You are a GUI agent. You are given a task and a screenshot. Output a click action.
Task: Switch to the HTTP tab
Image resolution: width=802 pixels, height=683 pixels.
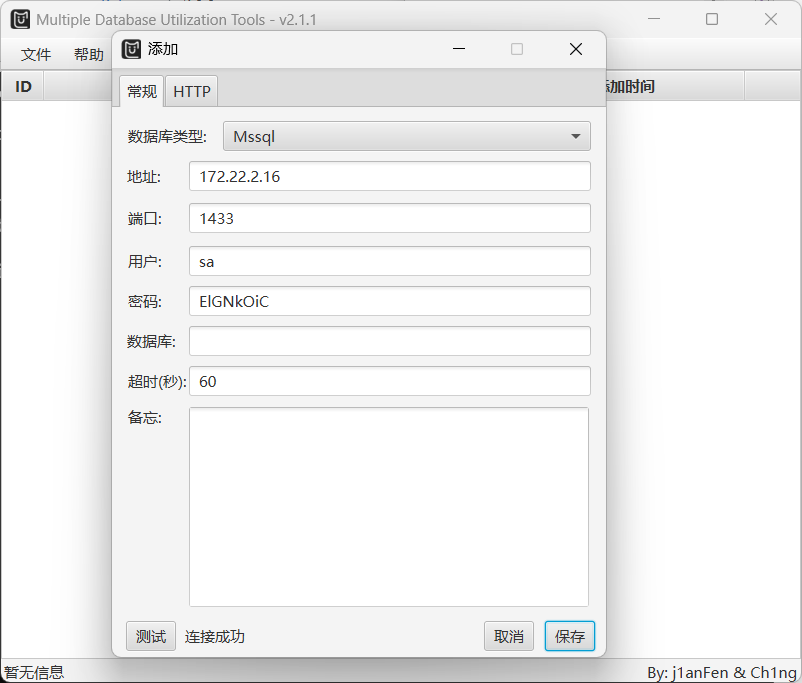coord(192,91)
